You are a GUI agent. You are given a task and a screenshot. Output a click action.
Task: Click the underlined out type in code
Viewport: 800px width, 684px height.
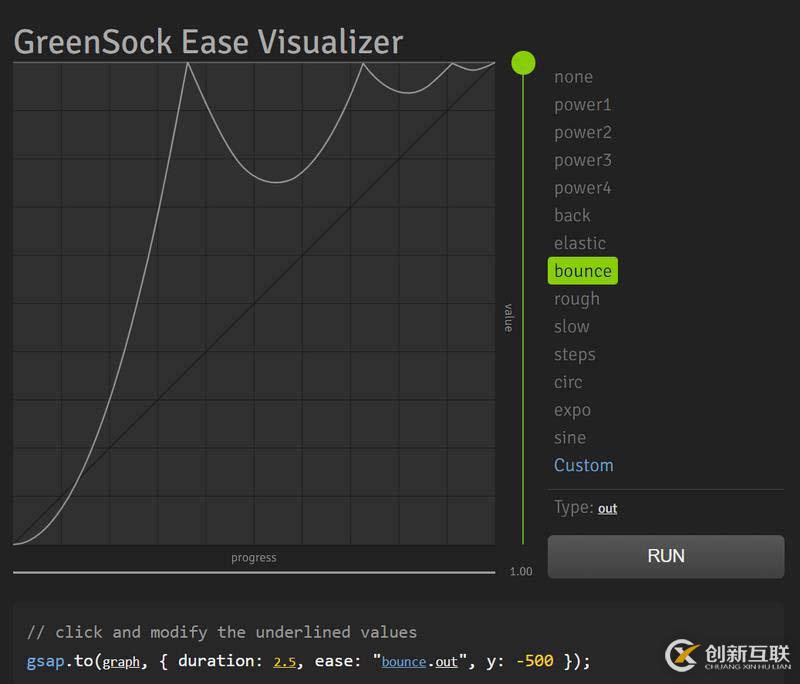pos(446,662)
